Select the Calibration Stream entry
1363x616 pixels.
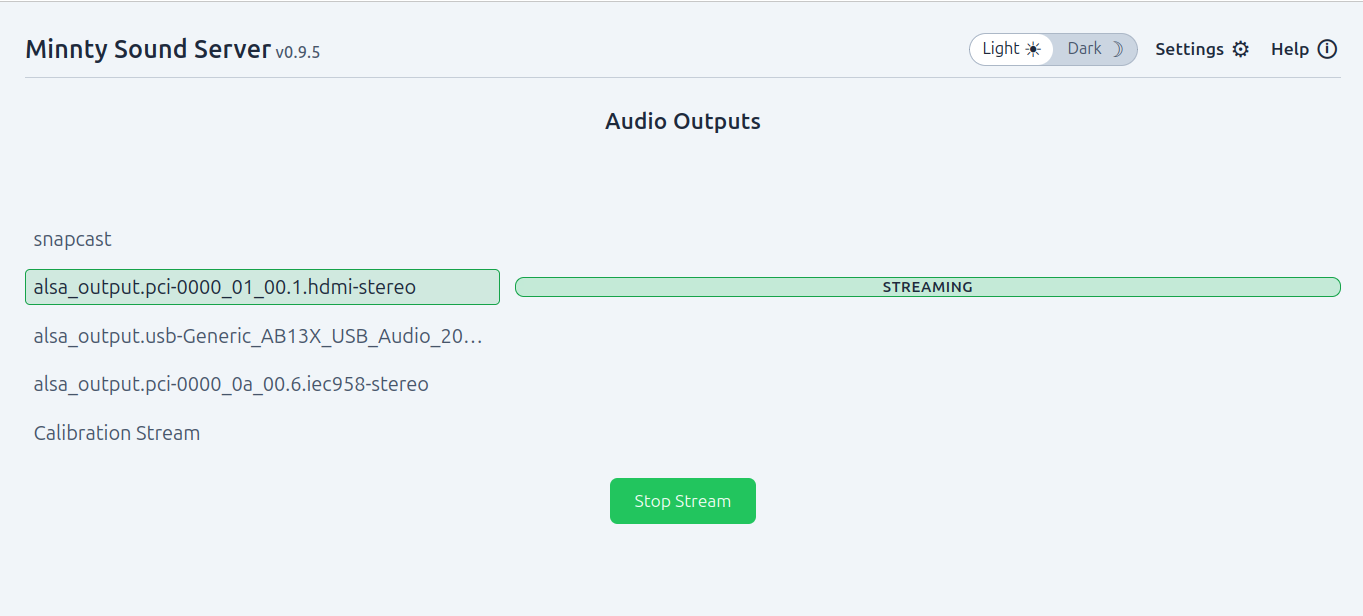[x=262, y=433]
